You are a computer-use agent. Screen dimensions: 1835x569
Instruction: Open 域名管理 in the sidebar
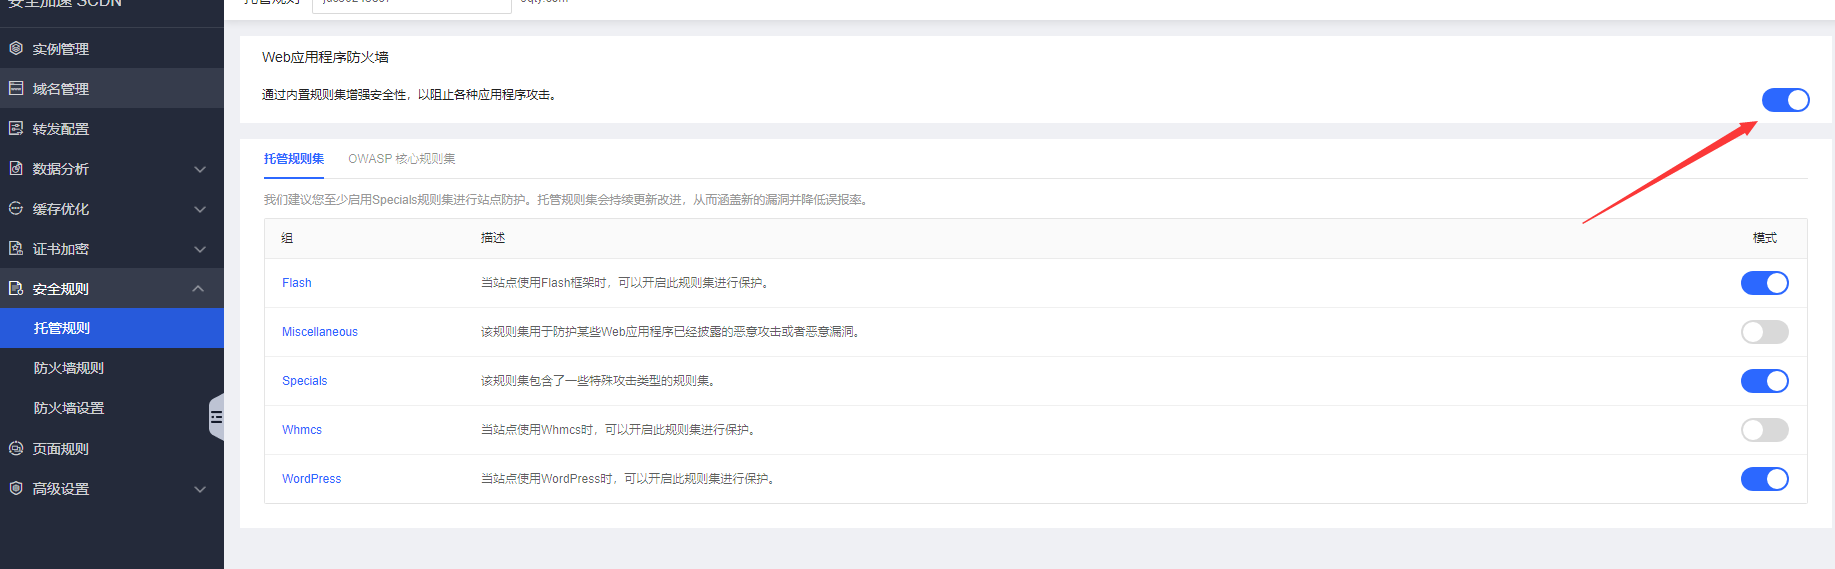(112, 88)
